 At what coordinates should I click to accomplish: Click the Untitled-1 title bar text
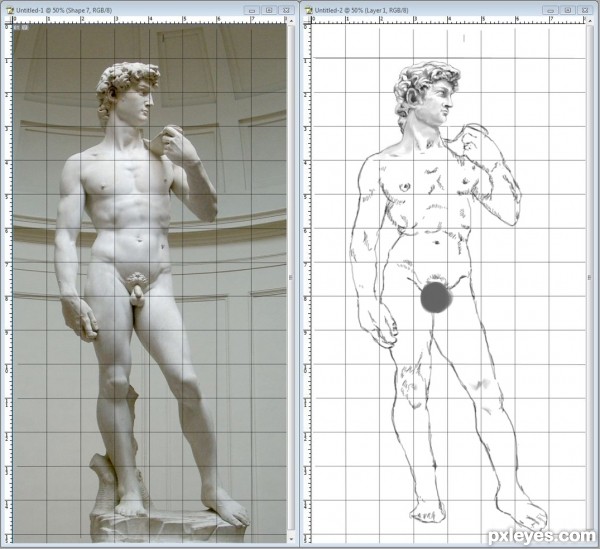[x=64, y=10]
